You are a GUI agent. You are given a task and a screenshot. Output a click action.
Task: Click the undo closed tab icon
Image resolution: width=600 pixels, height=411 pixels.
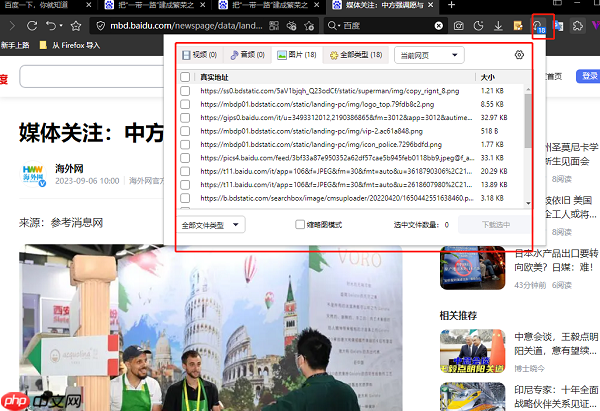tap(51, 26)
